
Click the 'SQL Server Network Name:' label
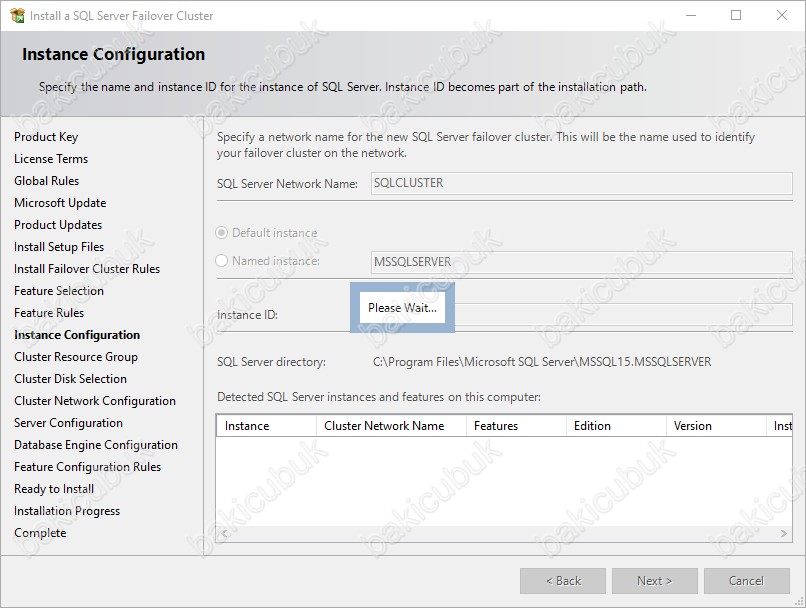[287, 184]
